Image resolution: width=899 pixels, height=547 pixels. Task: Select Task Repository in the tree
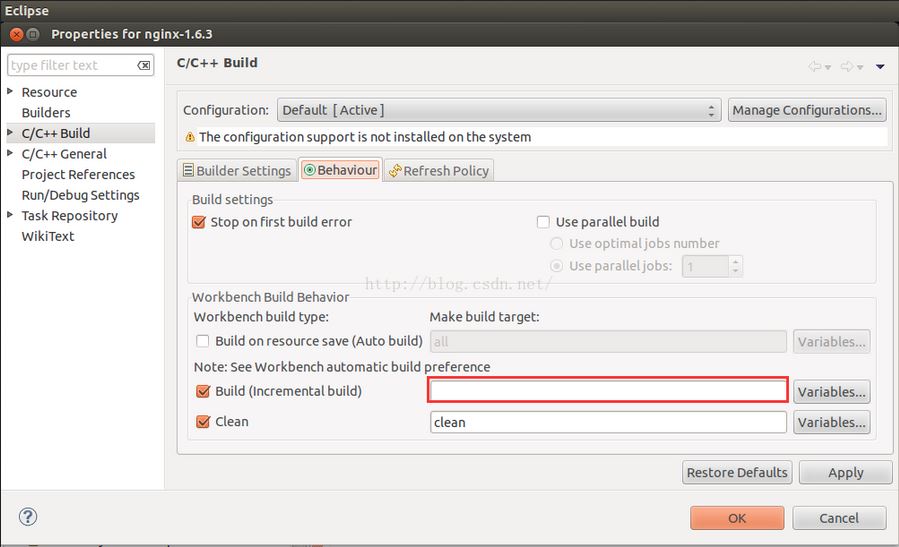(69, 216)
